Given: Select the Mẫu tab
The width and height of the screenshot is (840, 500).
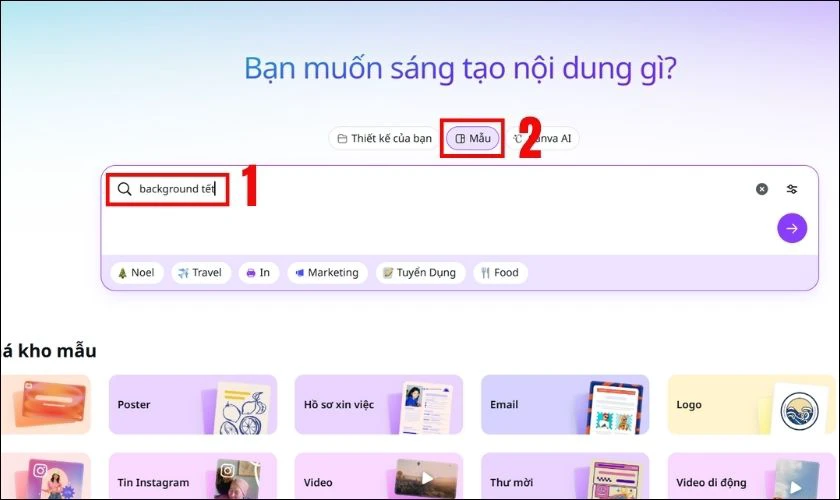Looking at the screenshot, I should (472, 138).
